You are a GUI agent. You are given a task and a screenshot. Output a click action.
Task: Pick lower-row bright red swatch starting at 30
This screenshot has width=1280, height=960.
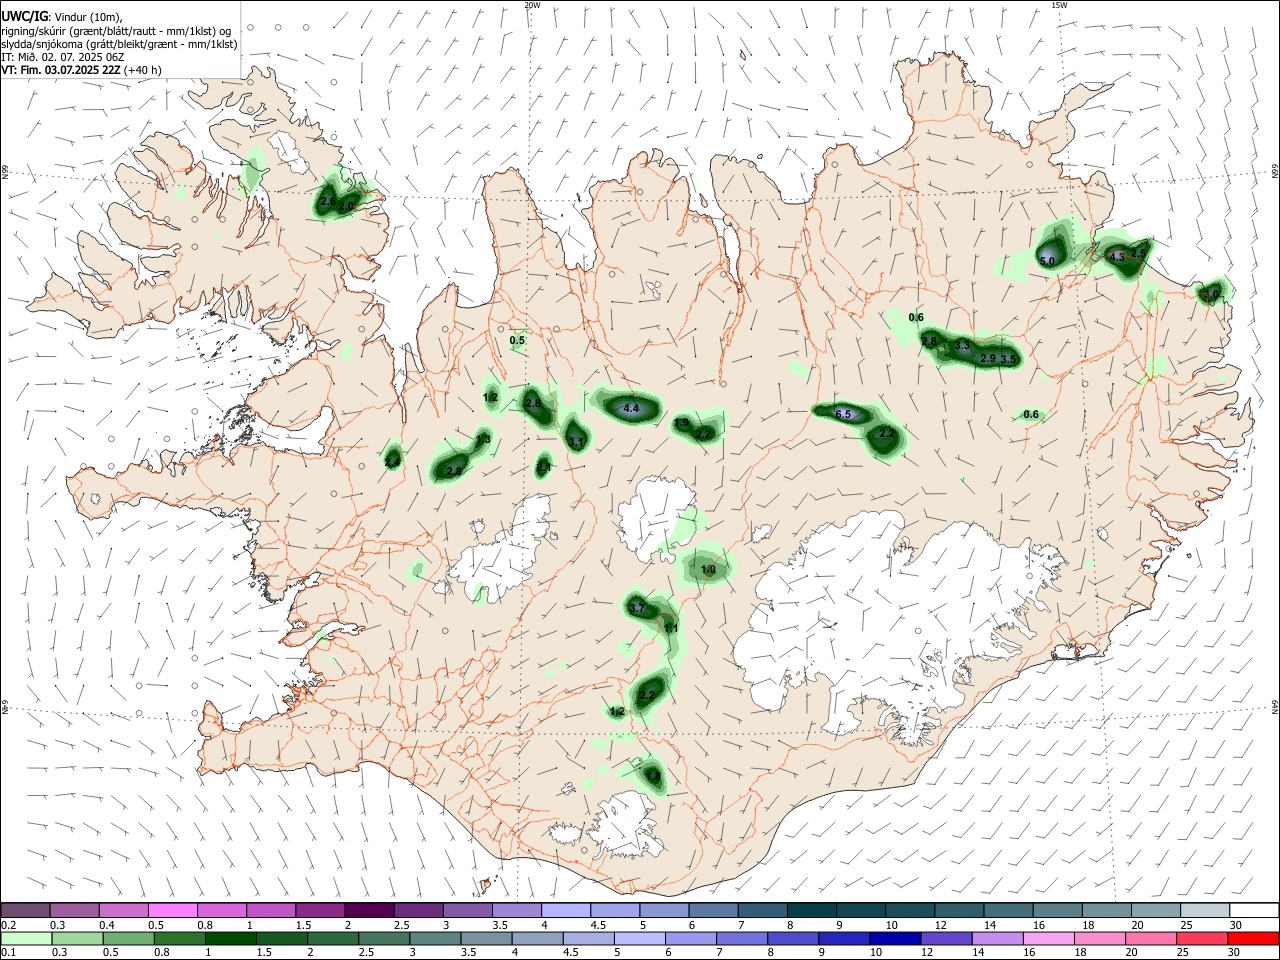1253,938
